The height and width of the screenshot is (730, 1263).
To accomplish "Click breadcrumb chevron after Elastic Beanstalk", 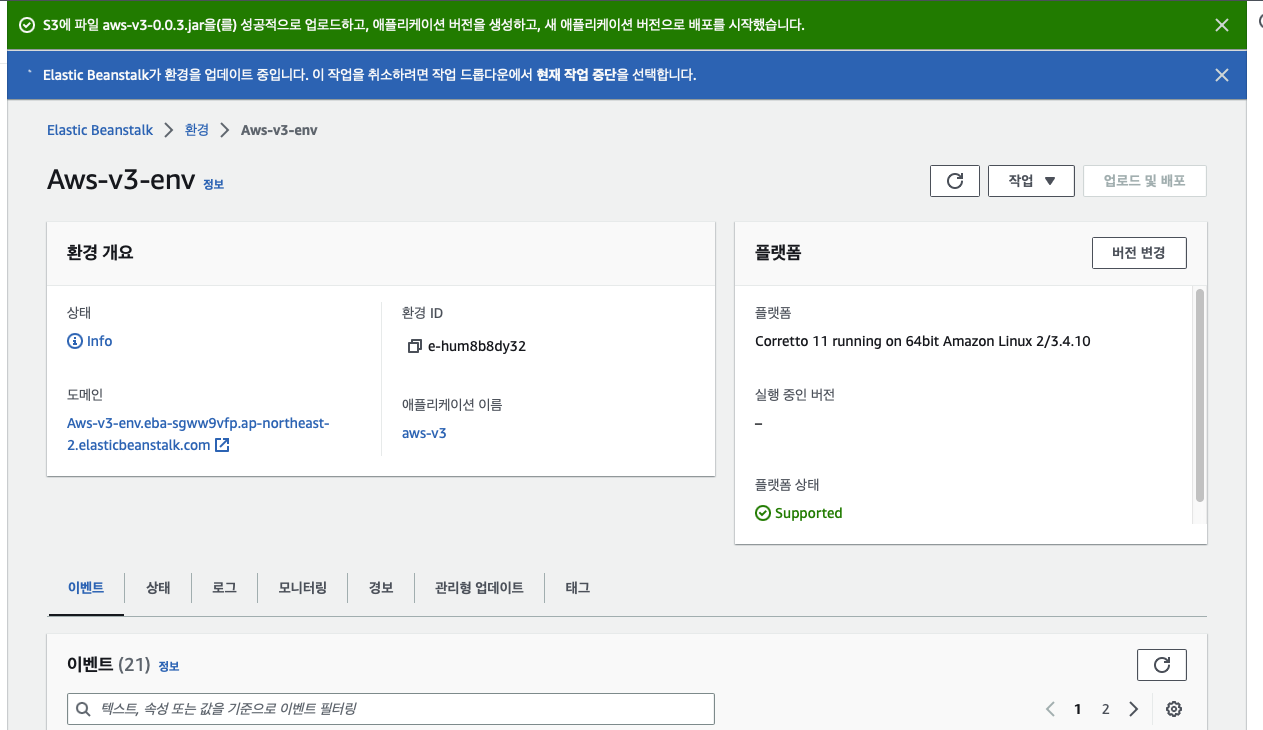I will point(169,130).
